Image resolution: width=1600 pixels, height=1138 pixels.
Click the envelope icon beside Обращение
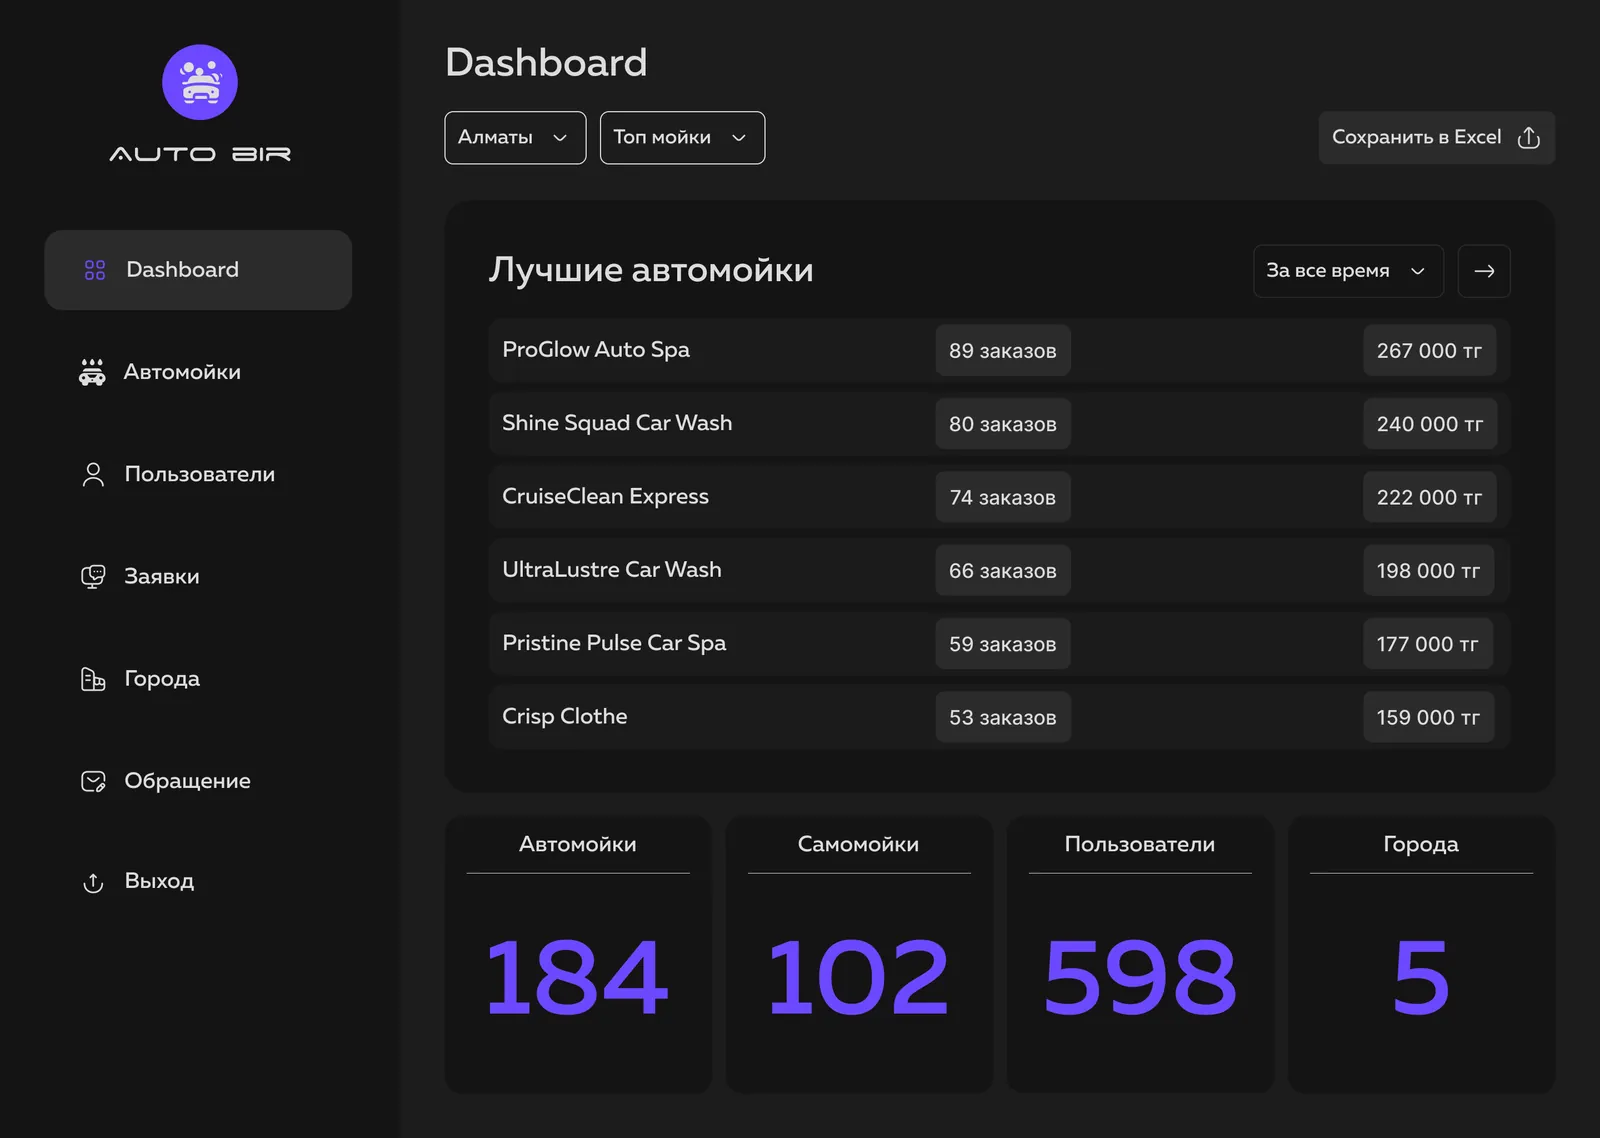(93, 781)
